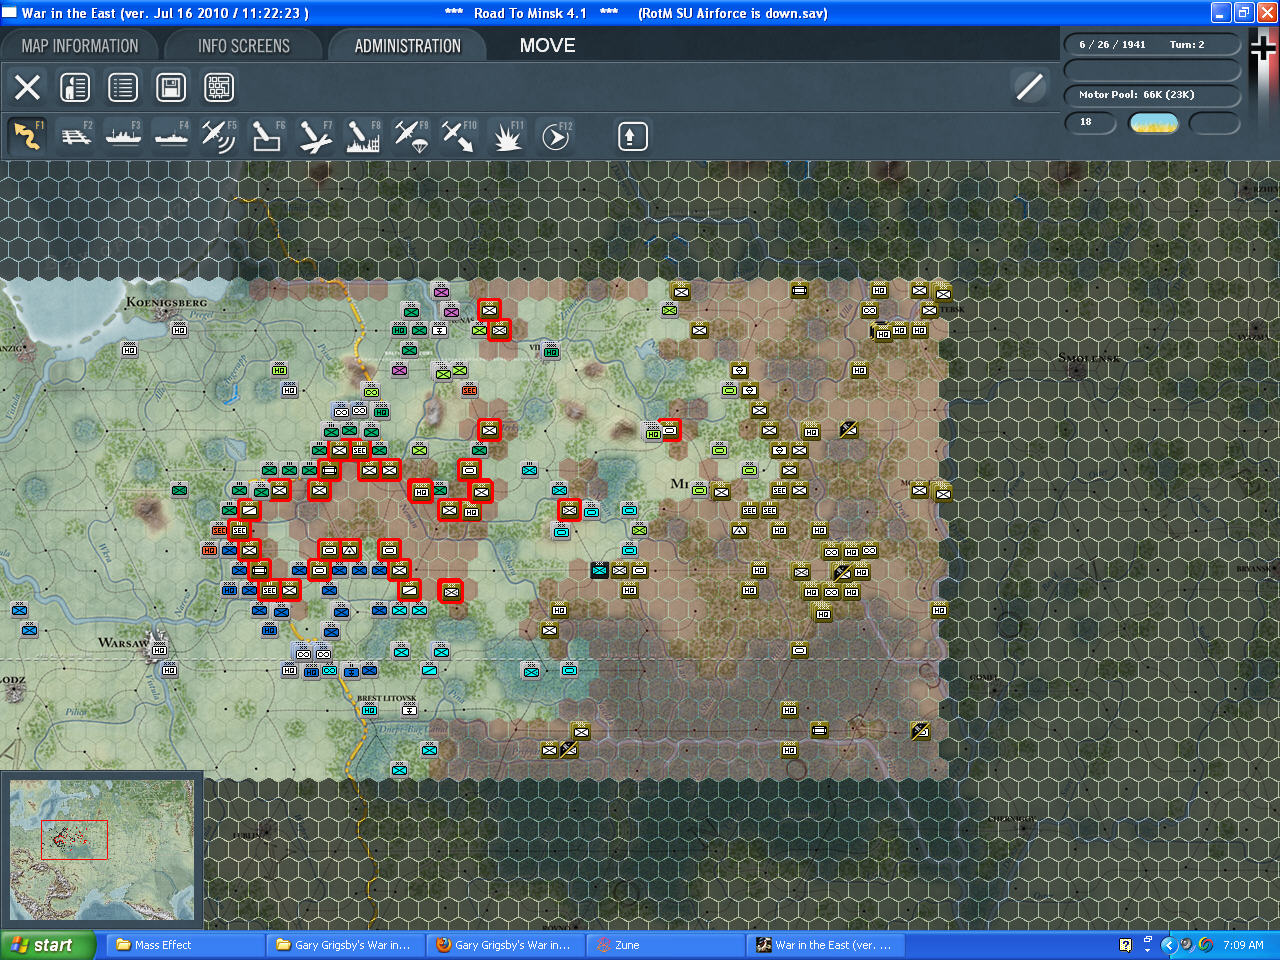Click the taskbar clock showing 7:09 AM
This screenshot has height=960, width=1280.
point(1243,945)
